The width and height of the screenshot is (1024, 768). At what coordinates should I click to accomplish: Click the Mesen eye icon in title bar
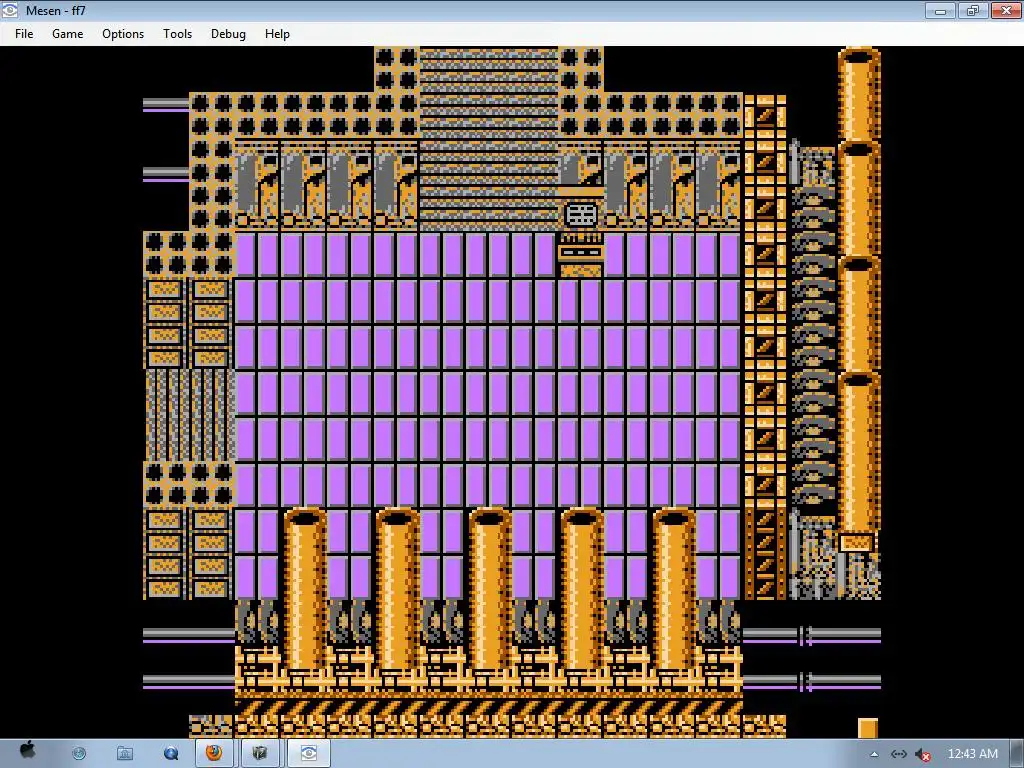click(x=10, y=10)
